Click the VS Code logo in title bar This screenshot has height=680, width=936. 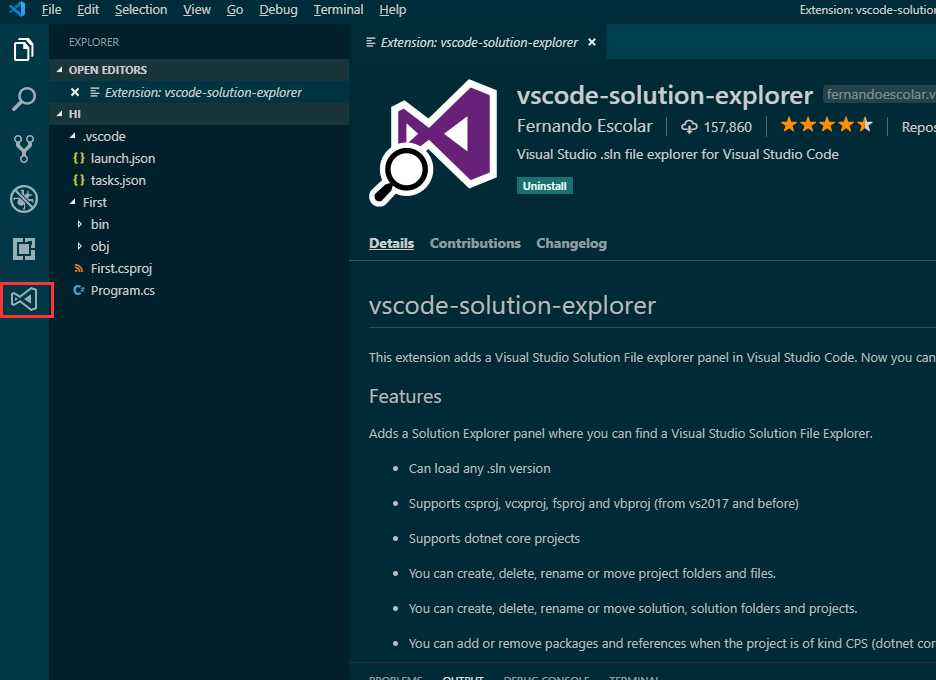(x=17, y=9)
